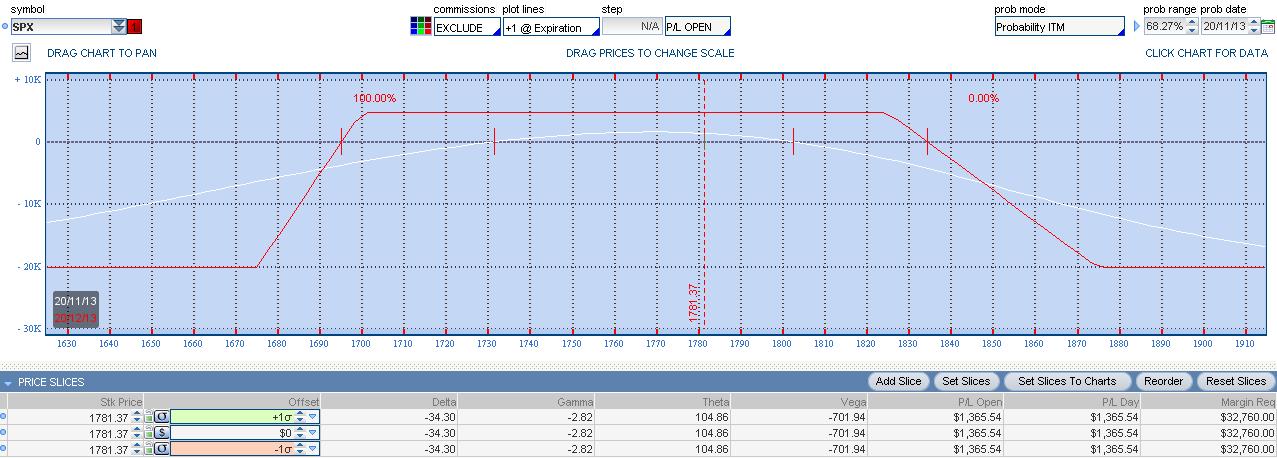Click the lock icon on the +1σ slice row

point(149,416)
